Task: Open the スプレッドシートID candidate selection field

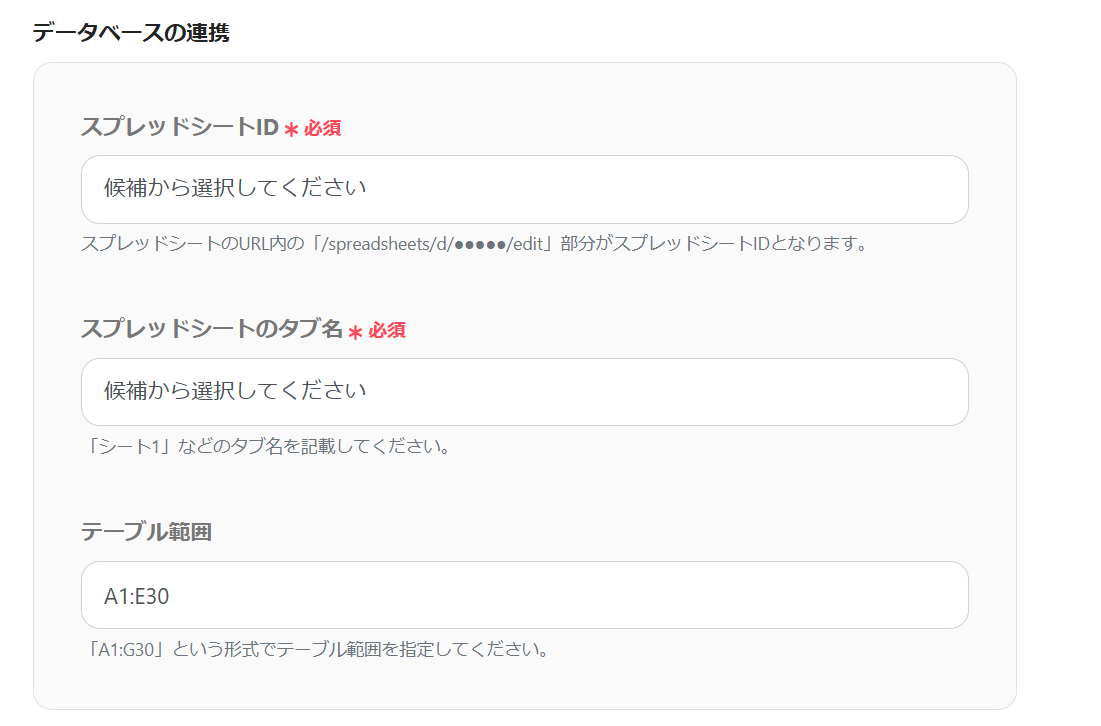Action: [525, 190]
